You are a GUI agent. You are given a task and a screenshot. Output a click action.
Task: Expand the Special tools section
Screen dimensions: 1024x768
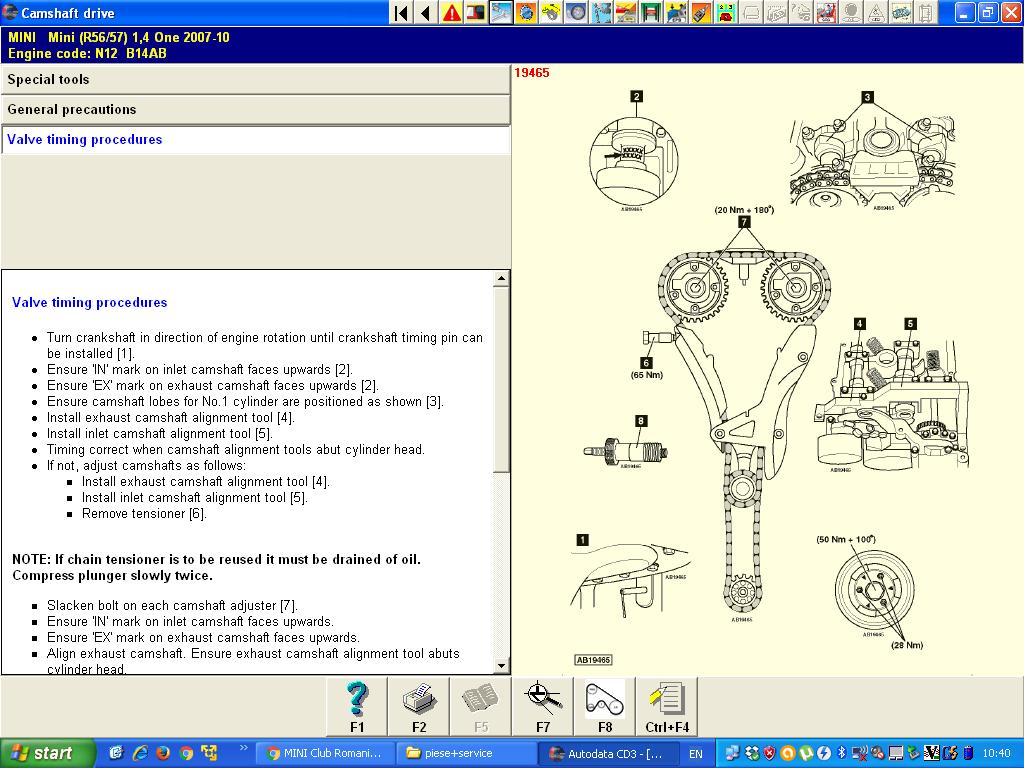tap(255, 80)
